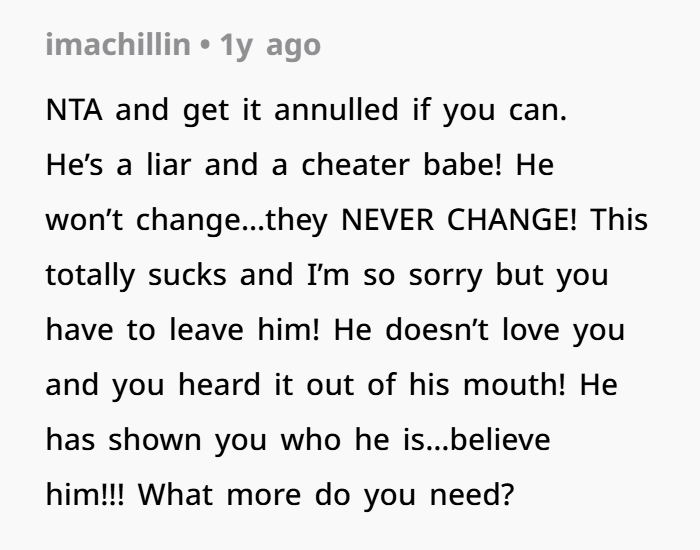Open the imachillin user profile
The width and height of the screenshot is (700, 550).
117,46
